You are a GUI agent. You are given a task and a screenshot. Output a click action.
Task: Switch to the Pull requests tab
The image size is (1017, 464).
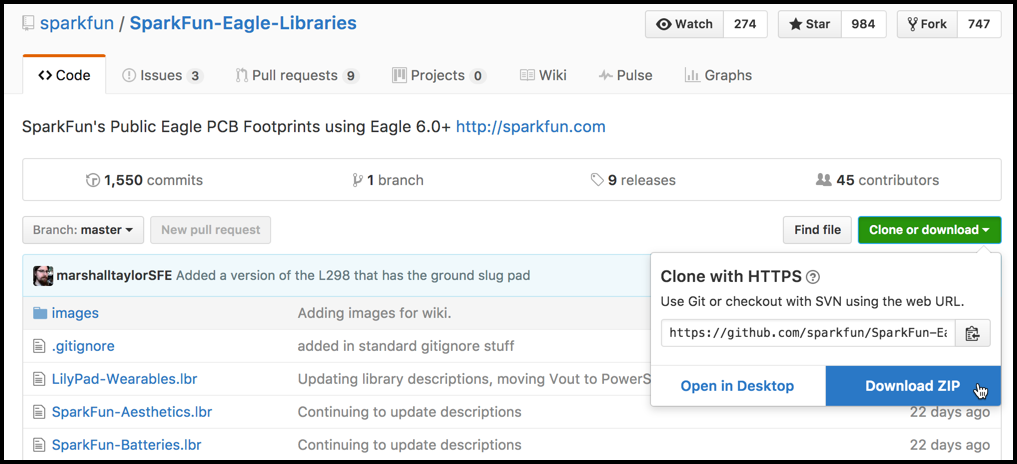(297, 75)
